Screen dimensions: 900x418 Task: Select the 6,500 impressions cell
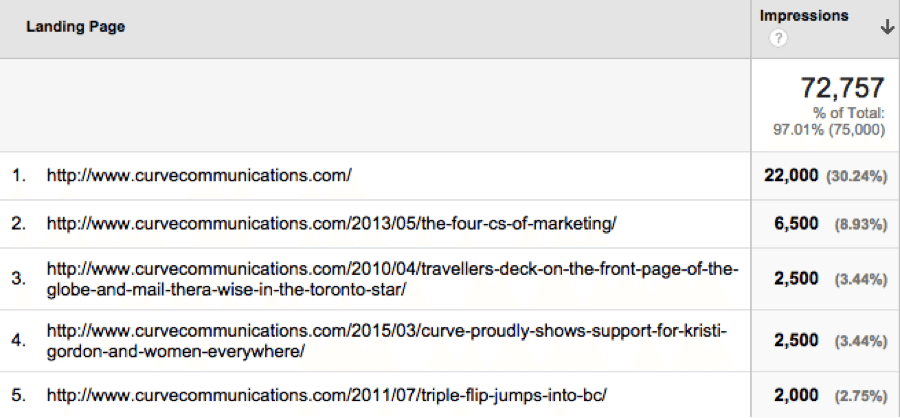(x=797, y=224)
